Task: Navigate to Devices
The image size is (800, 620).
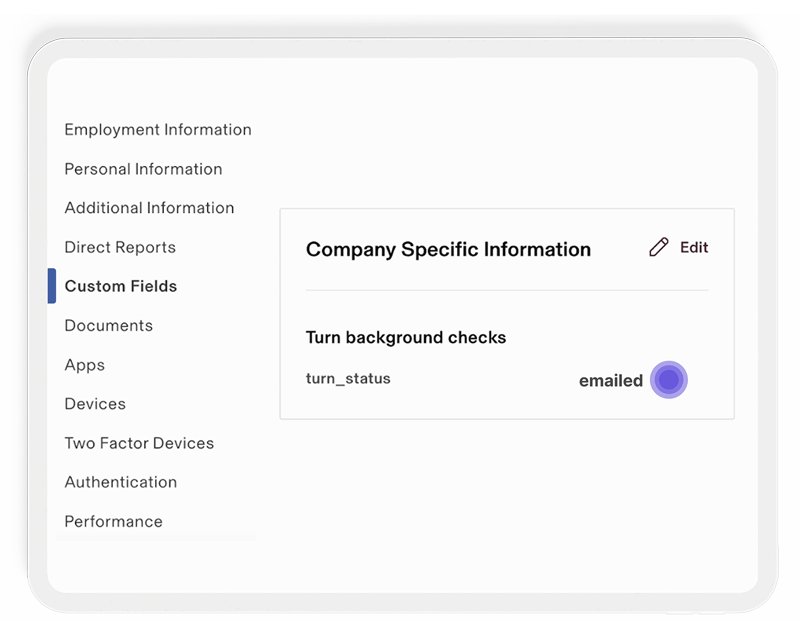Action: click(95, 404)
